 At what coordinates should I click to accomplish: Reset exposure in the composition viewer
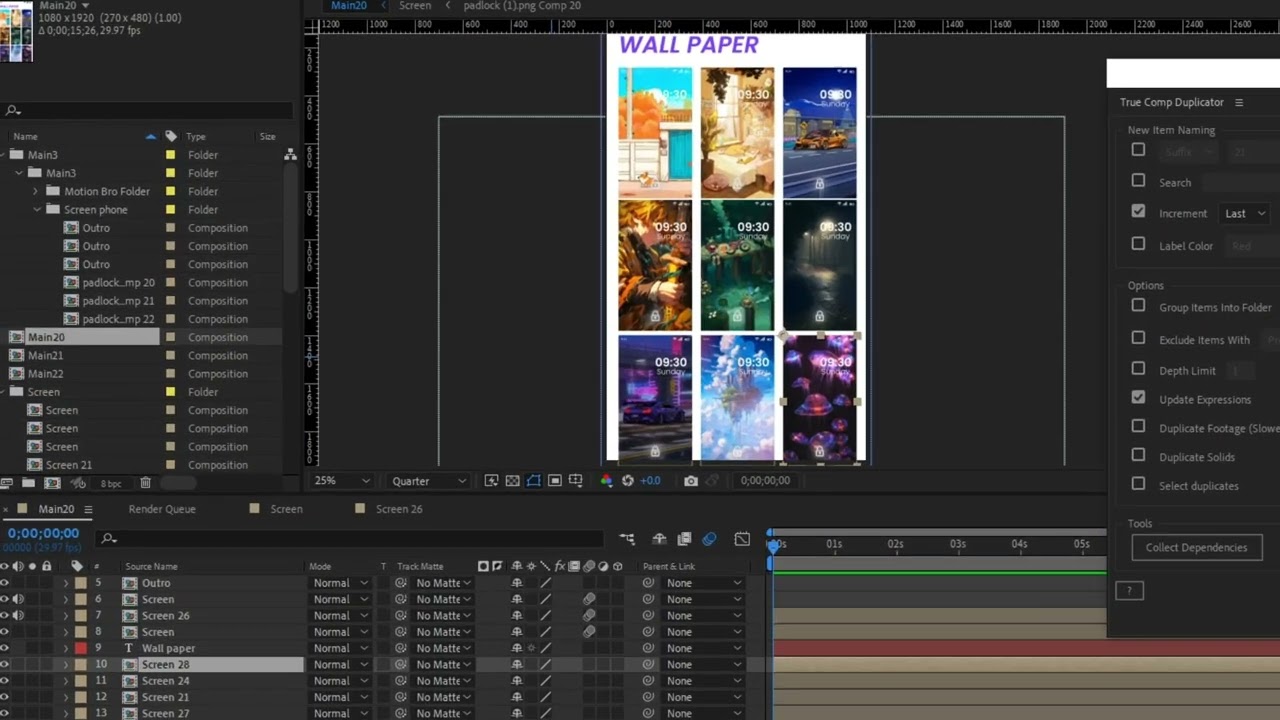[627, 481]
